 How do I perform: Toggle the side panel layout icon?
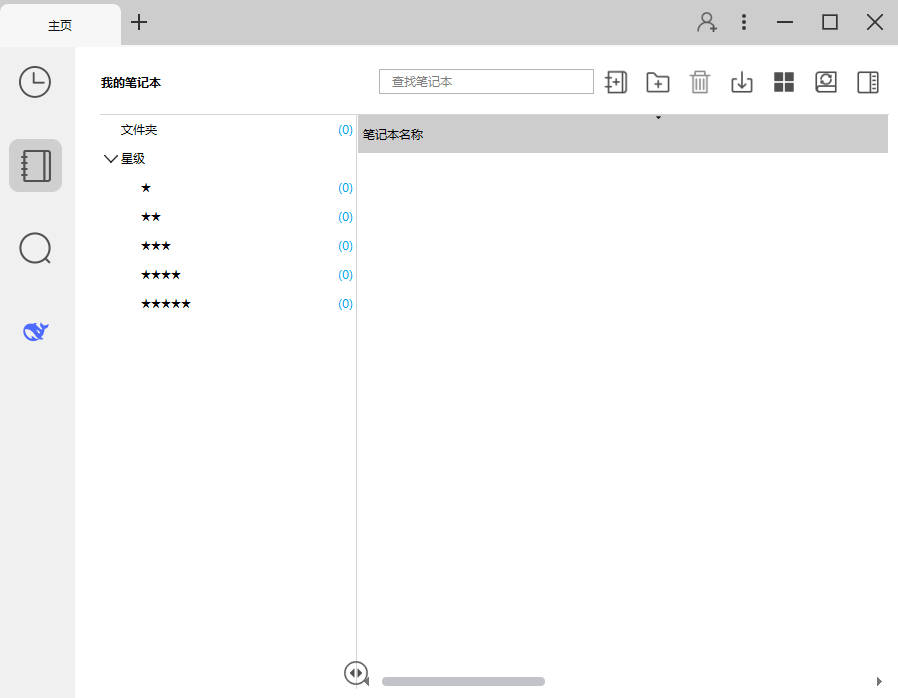tap(868, 82)
